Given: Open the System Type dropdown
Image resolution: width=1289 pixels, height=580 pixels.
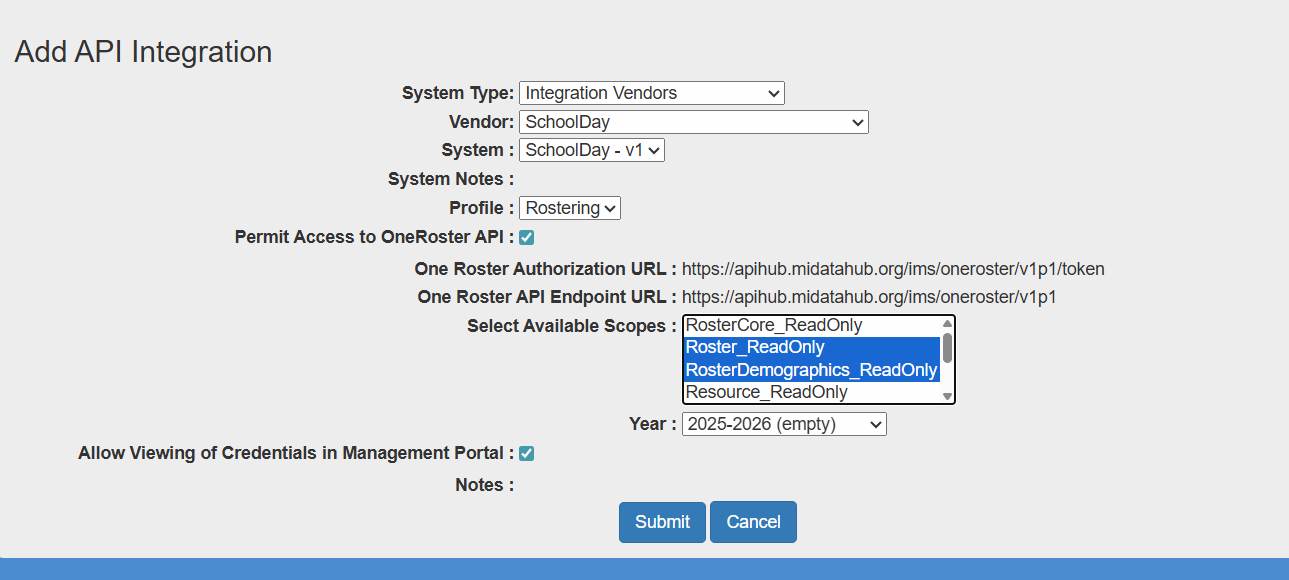Looking at the screenshot, I should point(651,93).
